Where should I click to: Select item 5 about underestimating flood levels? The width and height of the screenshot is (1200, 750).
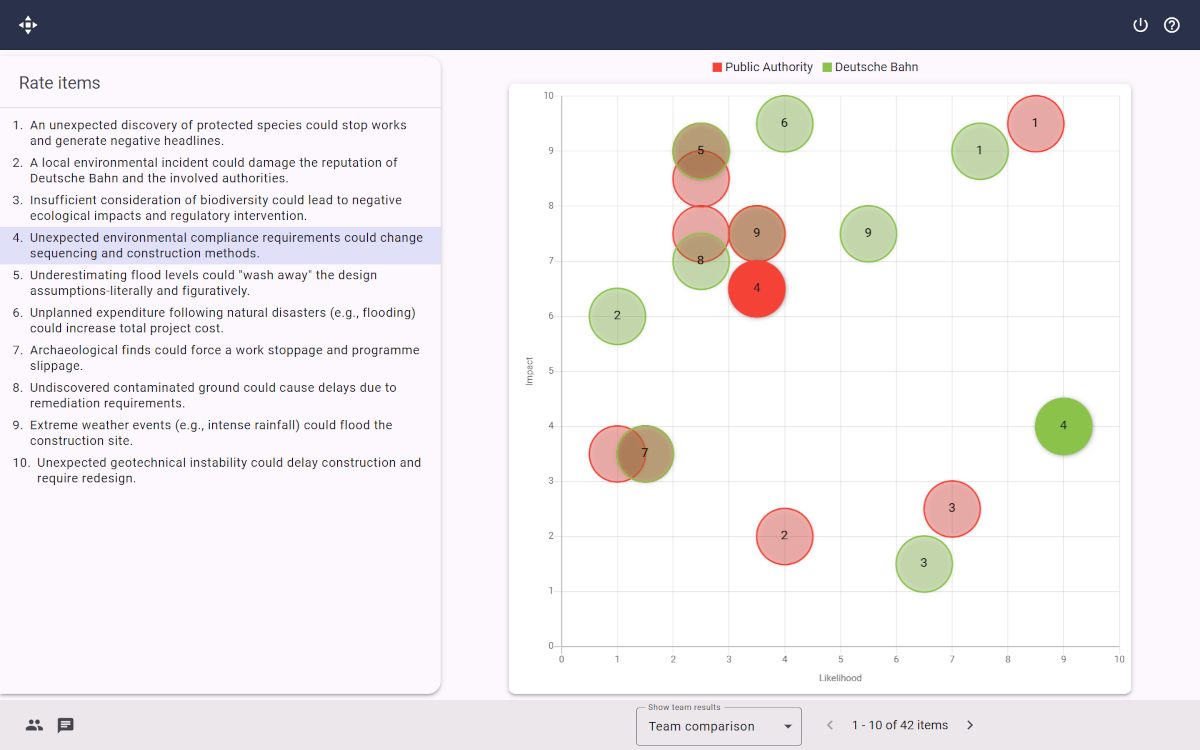point(220,283)
